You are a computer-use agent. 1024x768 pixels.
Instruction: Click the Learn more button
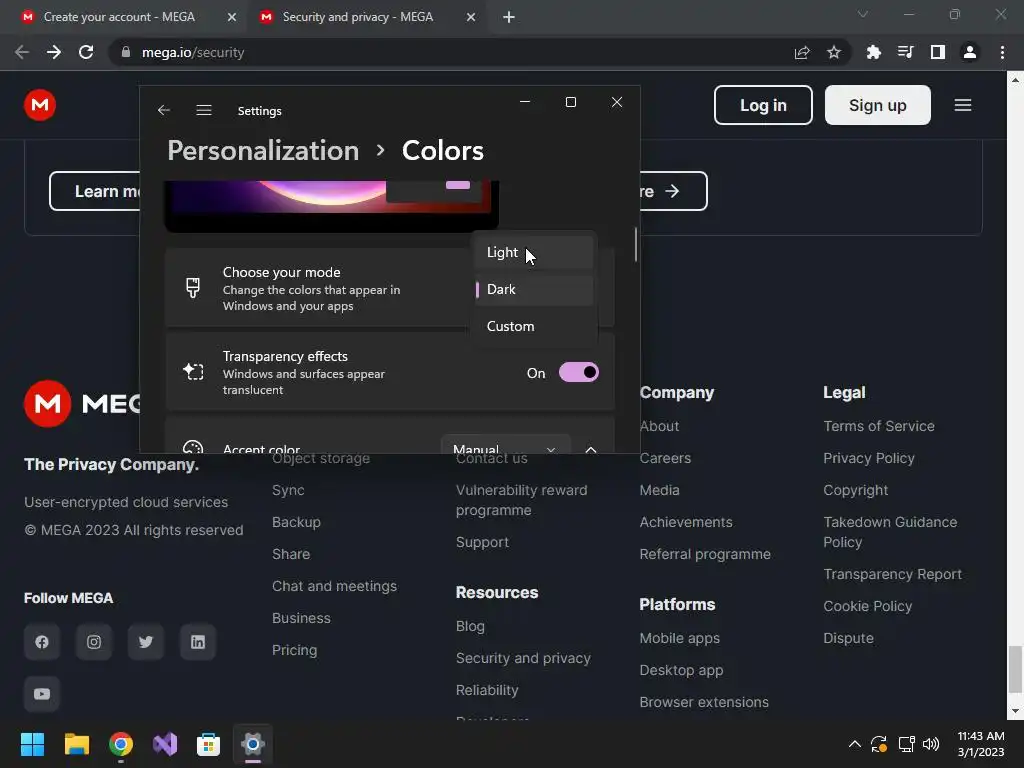[95, 191]
